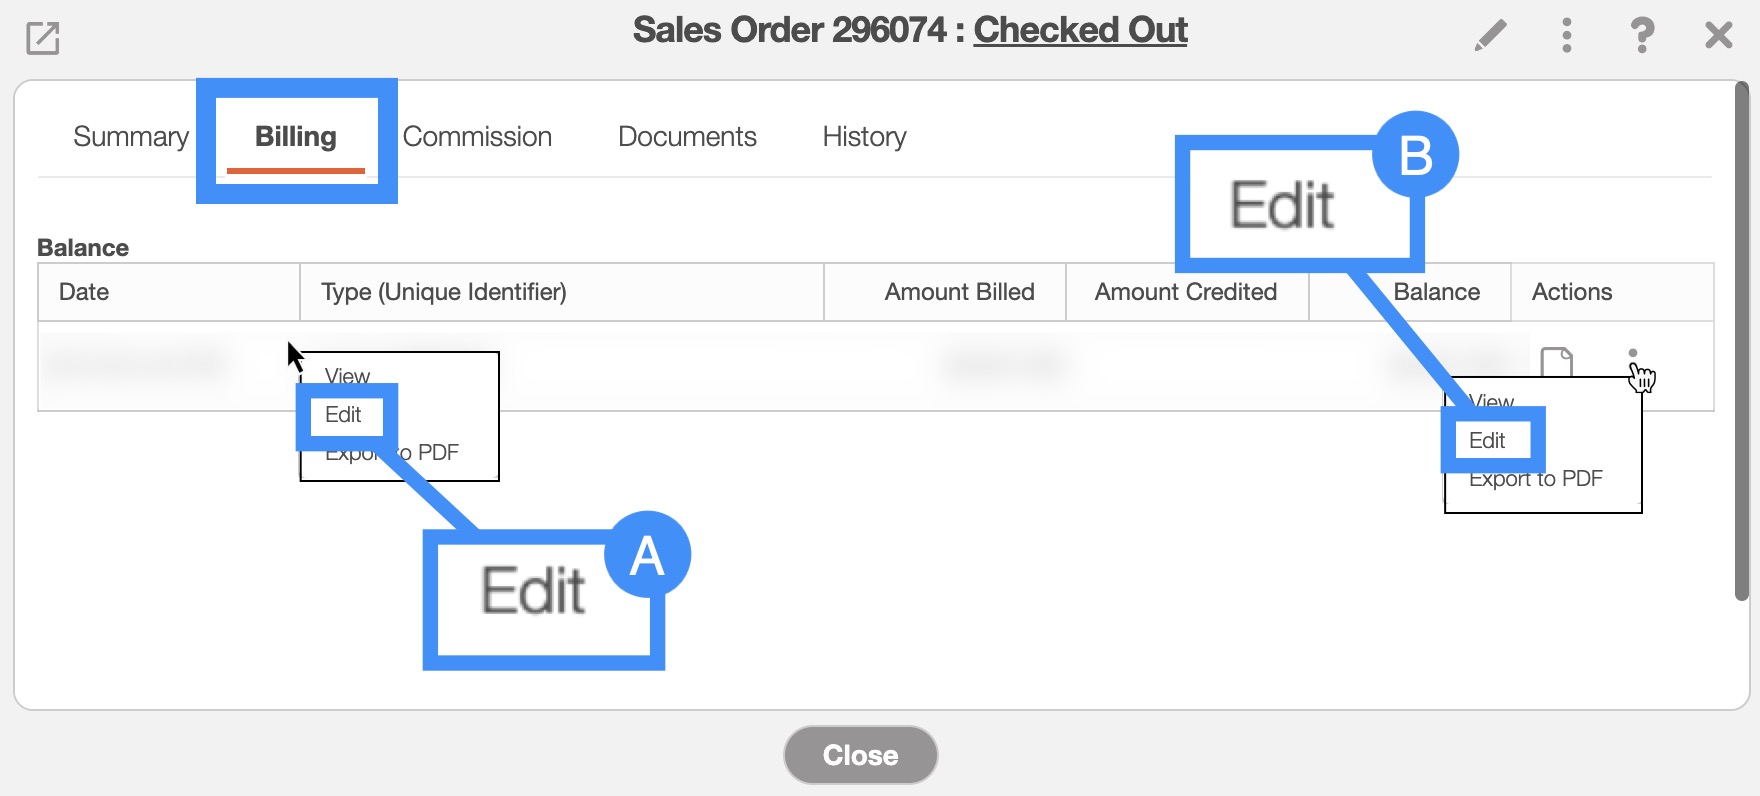
Task: Select View in the menu below Type column
Action: pyautogui.click(x=347, y=376)
